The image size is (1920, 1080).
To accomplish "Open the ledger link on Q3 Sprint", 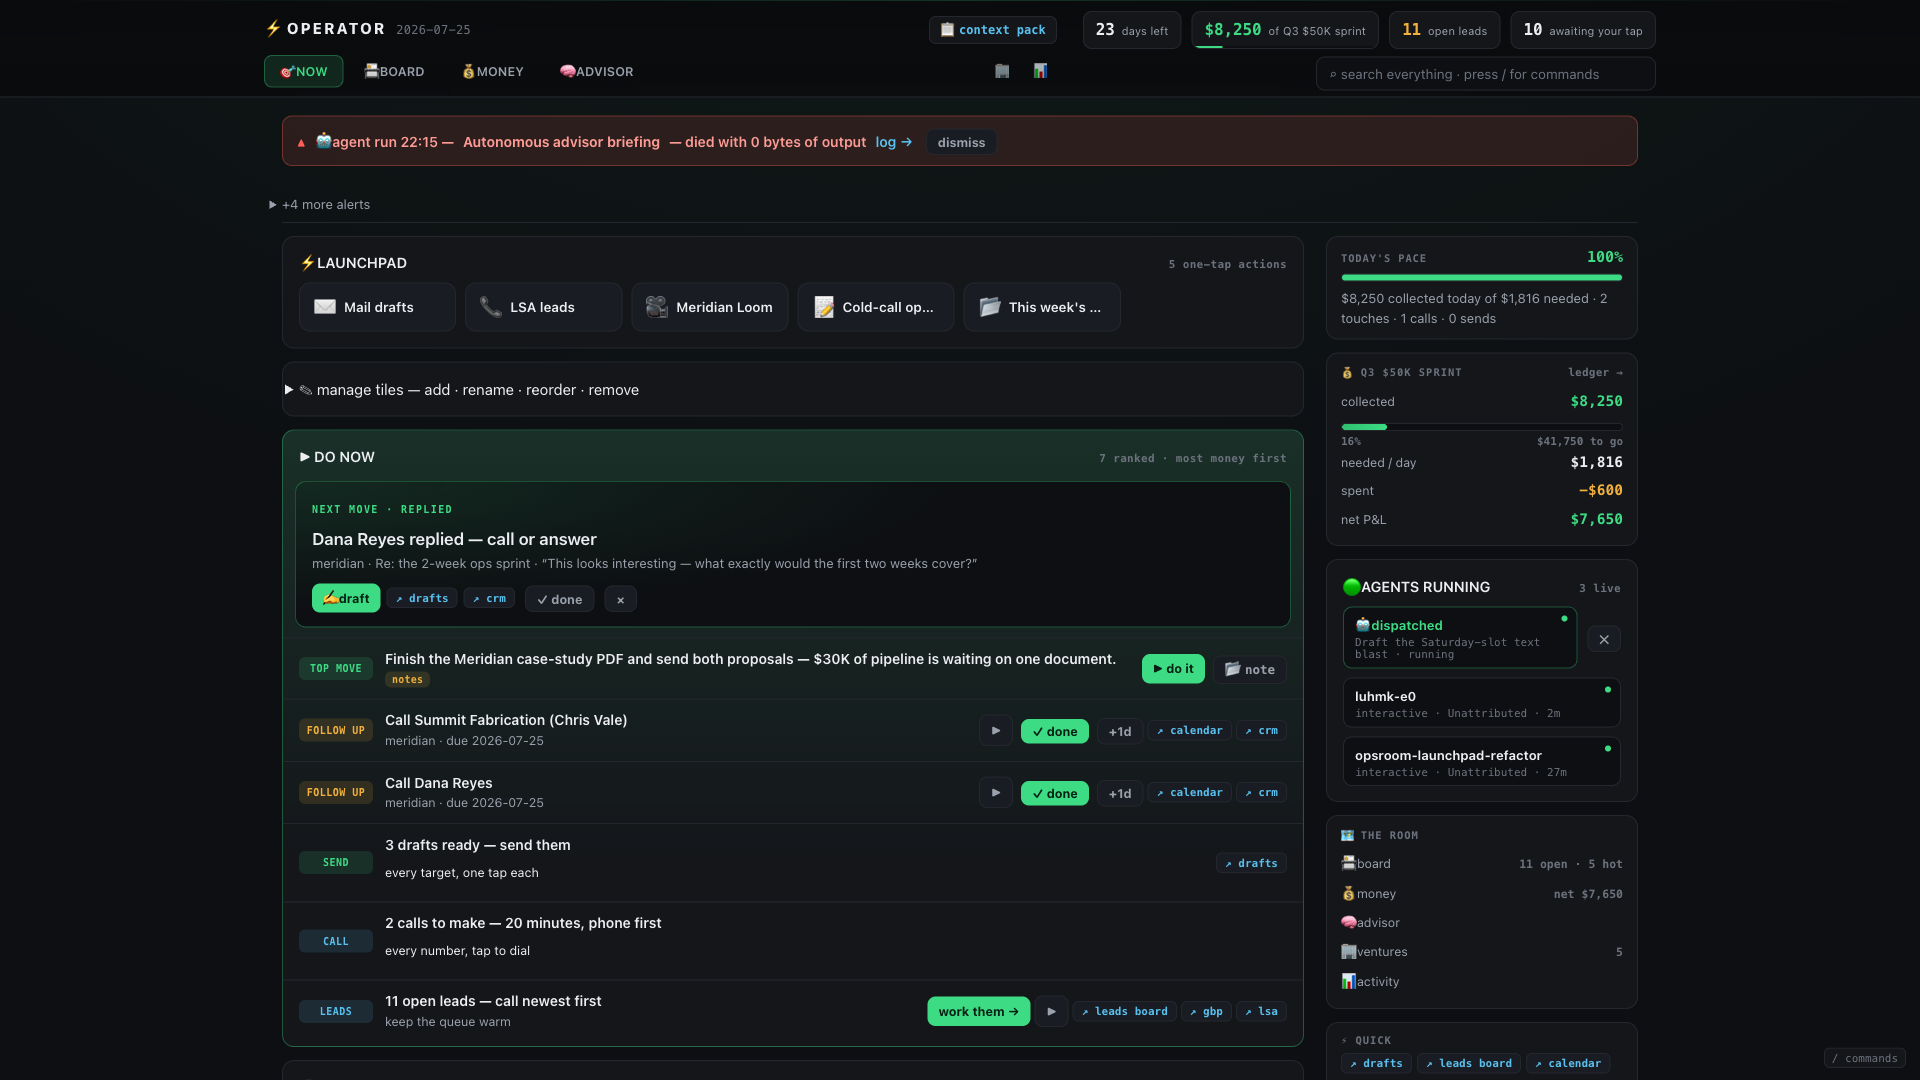I will [x=1595, y=373].
